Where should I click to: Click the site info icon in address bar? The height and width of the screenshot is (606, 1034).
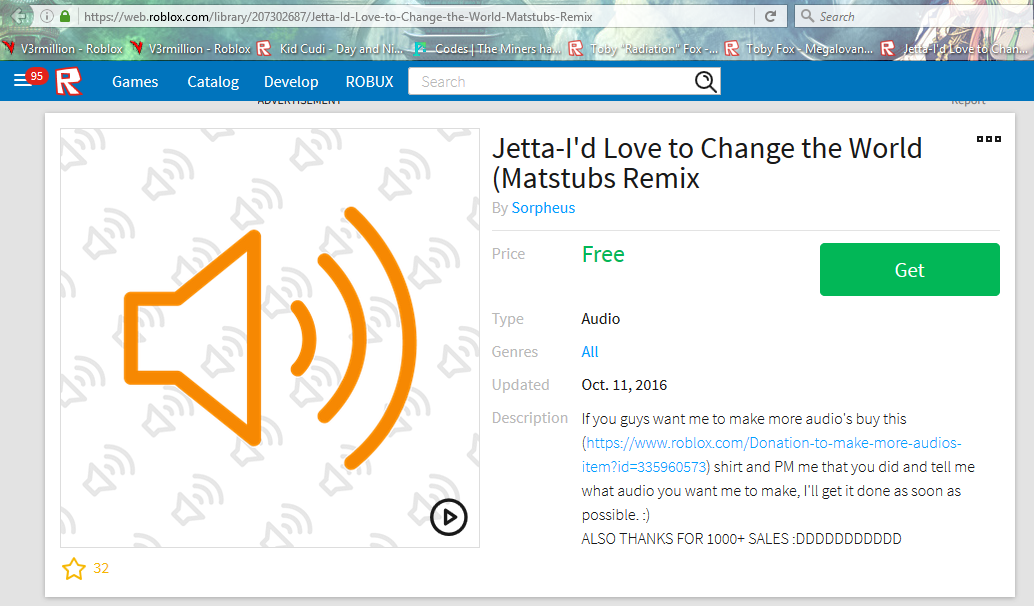coord(47,16)
